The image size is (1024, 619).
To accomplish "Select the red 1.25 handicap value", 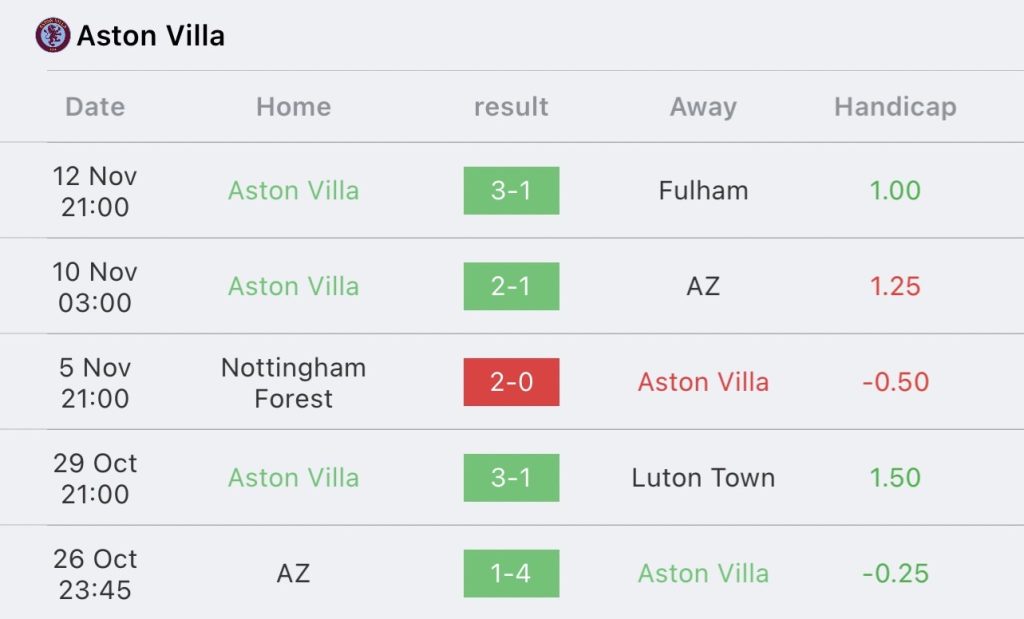I will pyautogui.click(x=895, y=286).
